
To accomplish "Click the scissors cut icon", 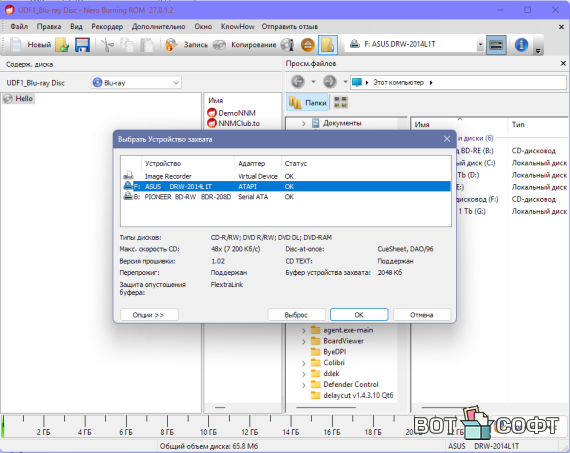I will click(x=107, y=45).
